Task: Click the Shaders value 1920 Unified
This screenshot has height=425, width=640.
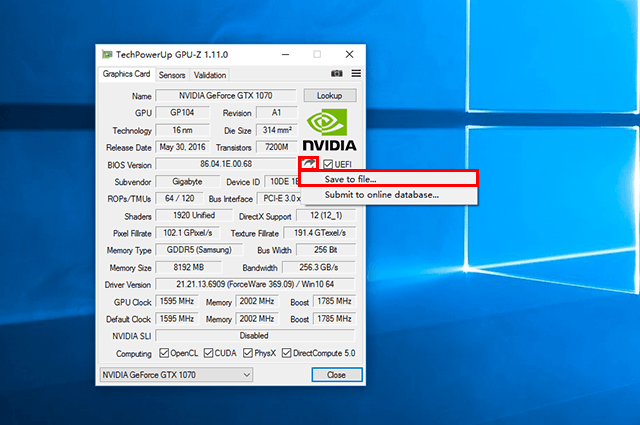Action: [194, 216]
